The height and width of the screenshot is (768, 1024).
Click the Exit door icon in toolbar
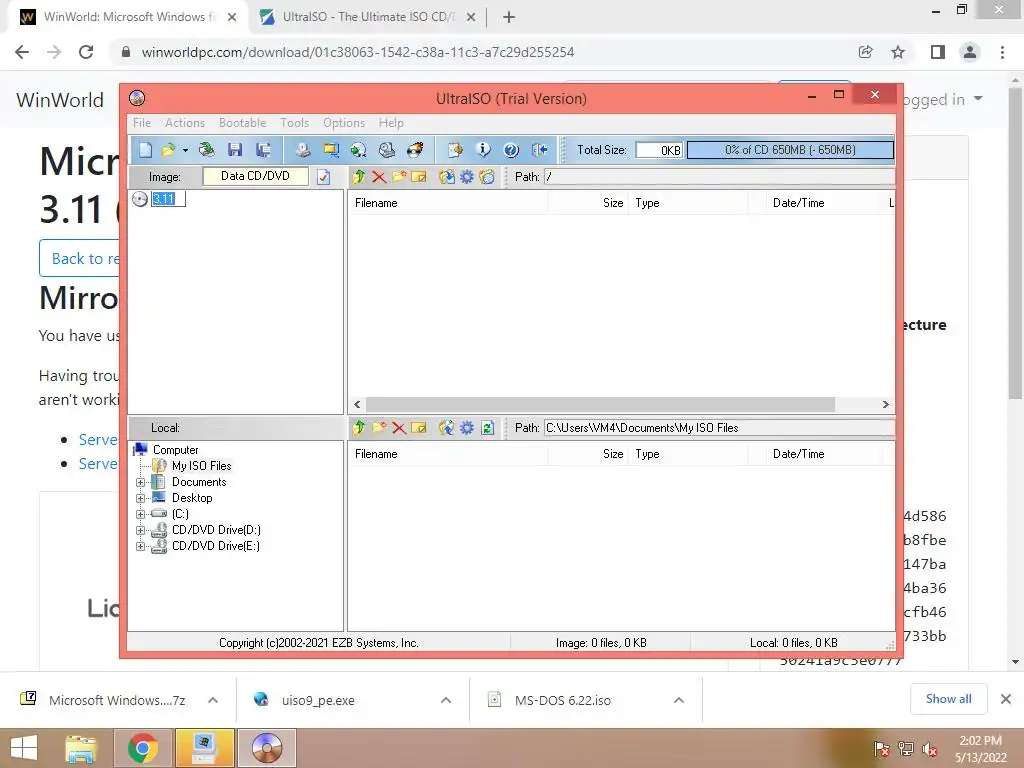click(x=539, y=150)
